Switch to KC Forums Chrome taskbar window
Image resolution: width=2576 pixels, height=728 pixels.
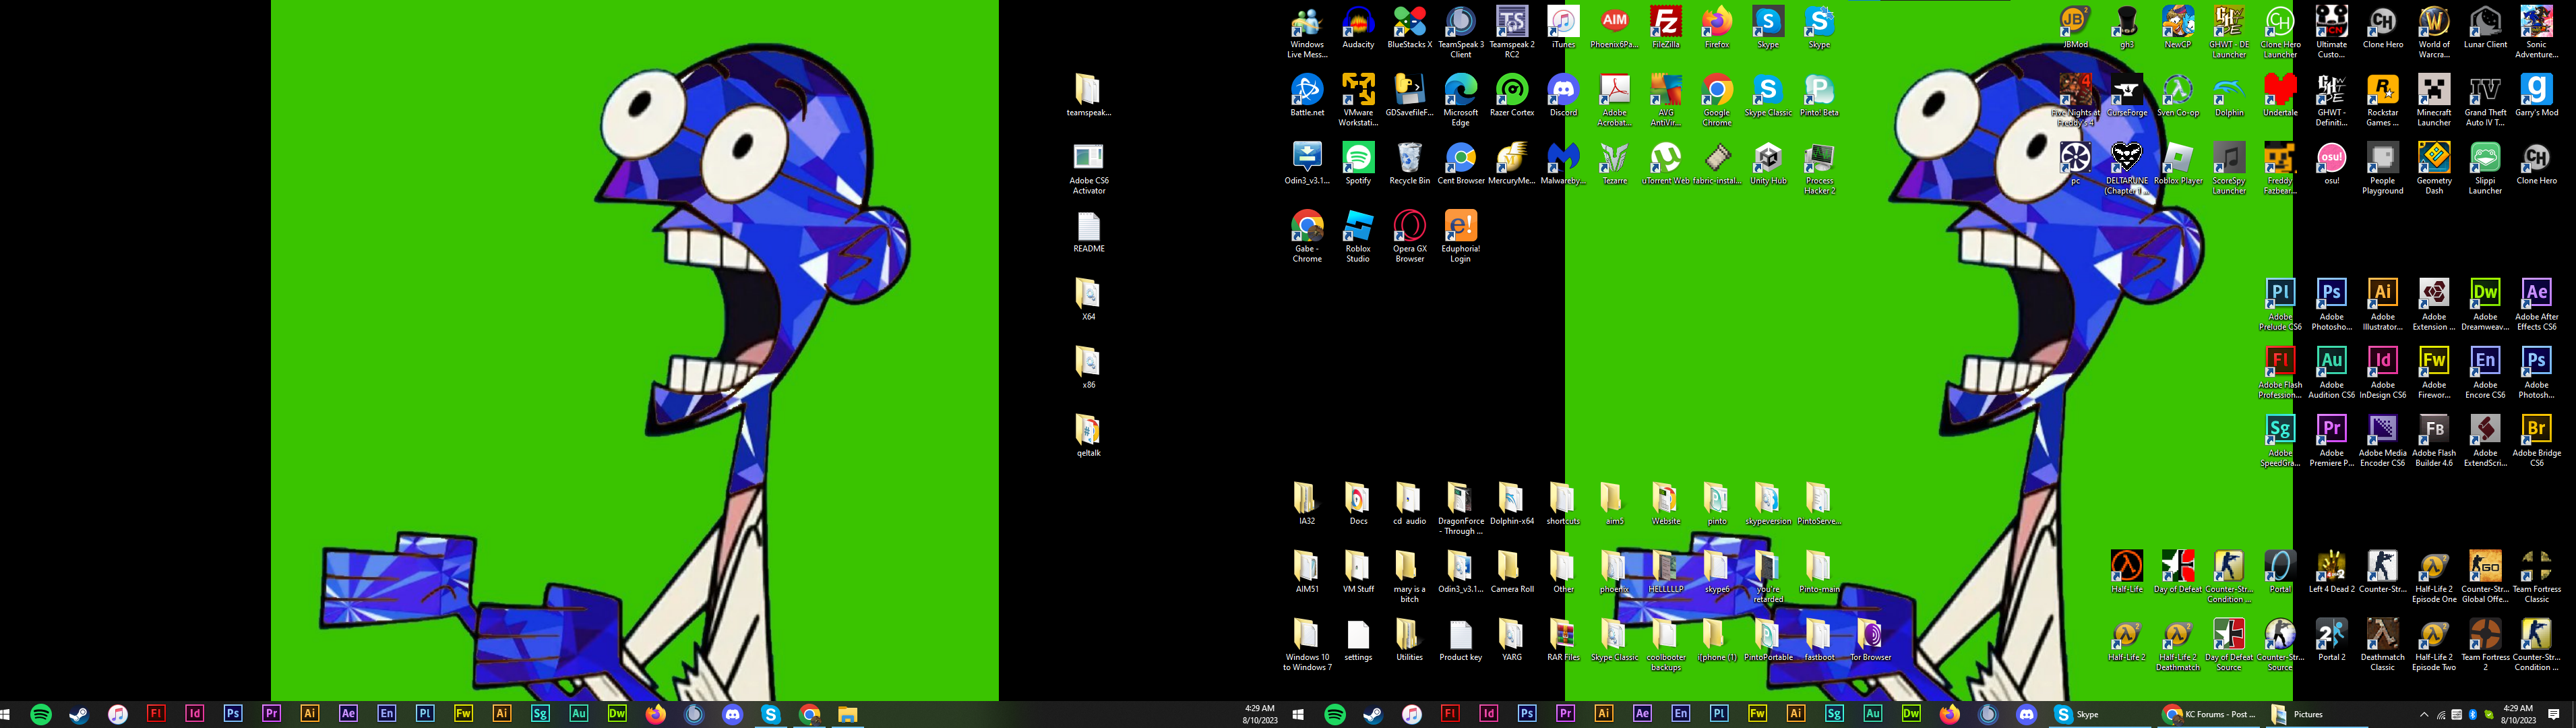[x=2207, y=714]
